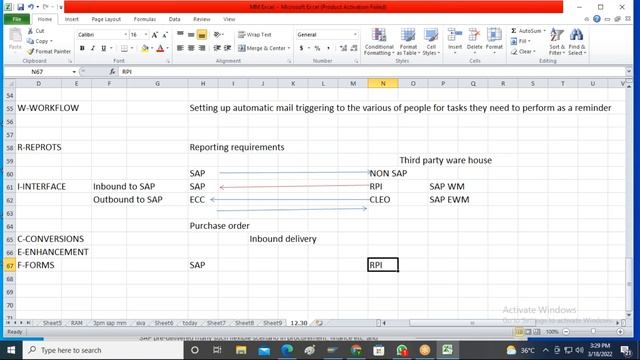The image size is (640, 360).
Task: Select the 3pm sap mm sheet tab
Action: [109, 323]
